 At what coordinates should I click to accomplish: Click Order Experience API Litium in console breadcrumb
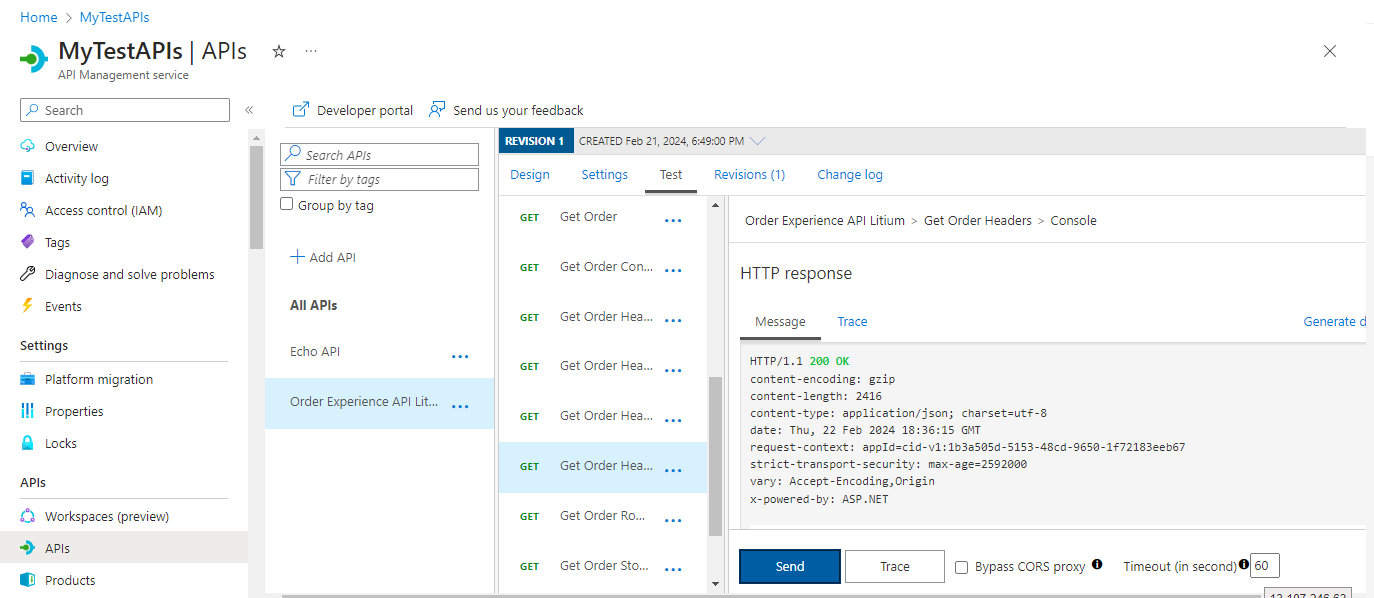pyautogui.click(x=825, y=220)
